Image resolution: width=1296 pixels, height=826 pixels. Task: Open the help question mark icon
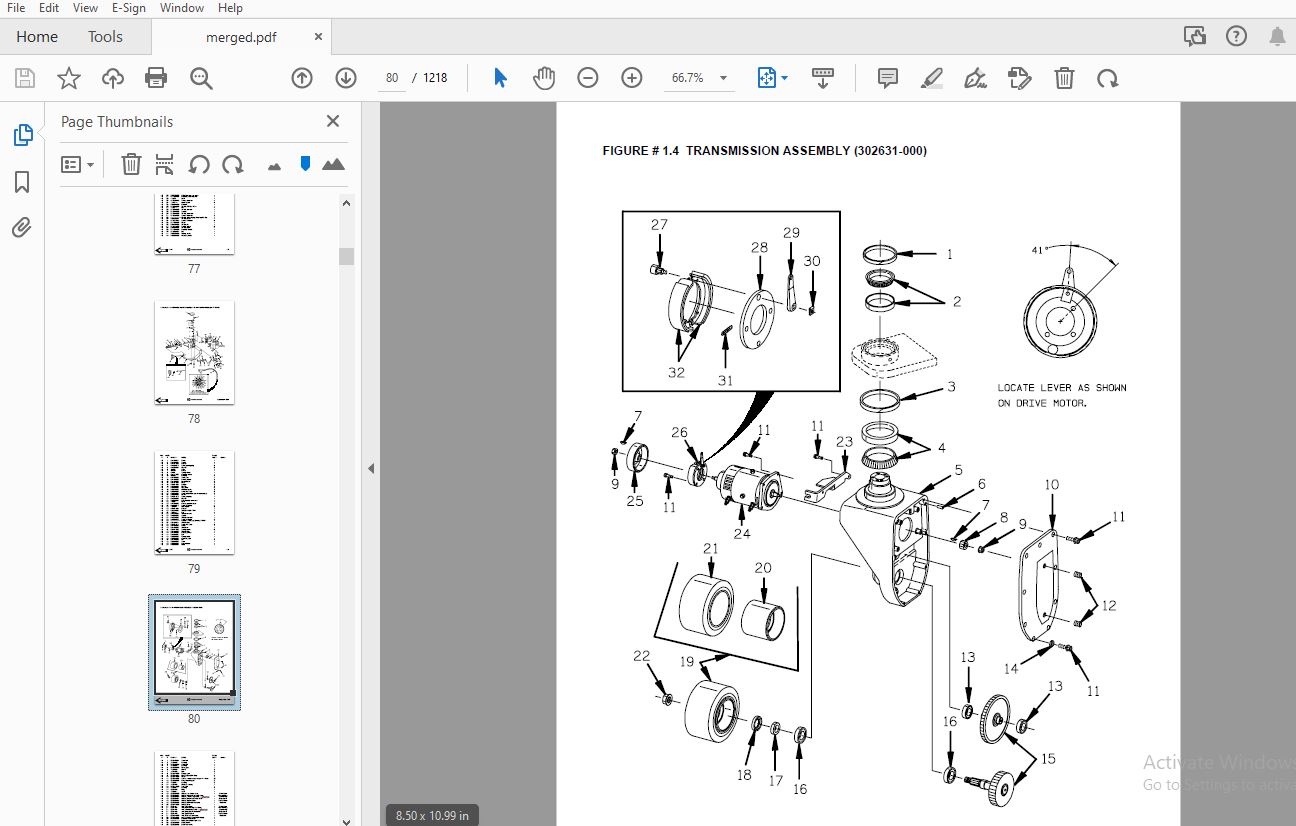click(x=1236, y=37)
